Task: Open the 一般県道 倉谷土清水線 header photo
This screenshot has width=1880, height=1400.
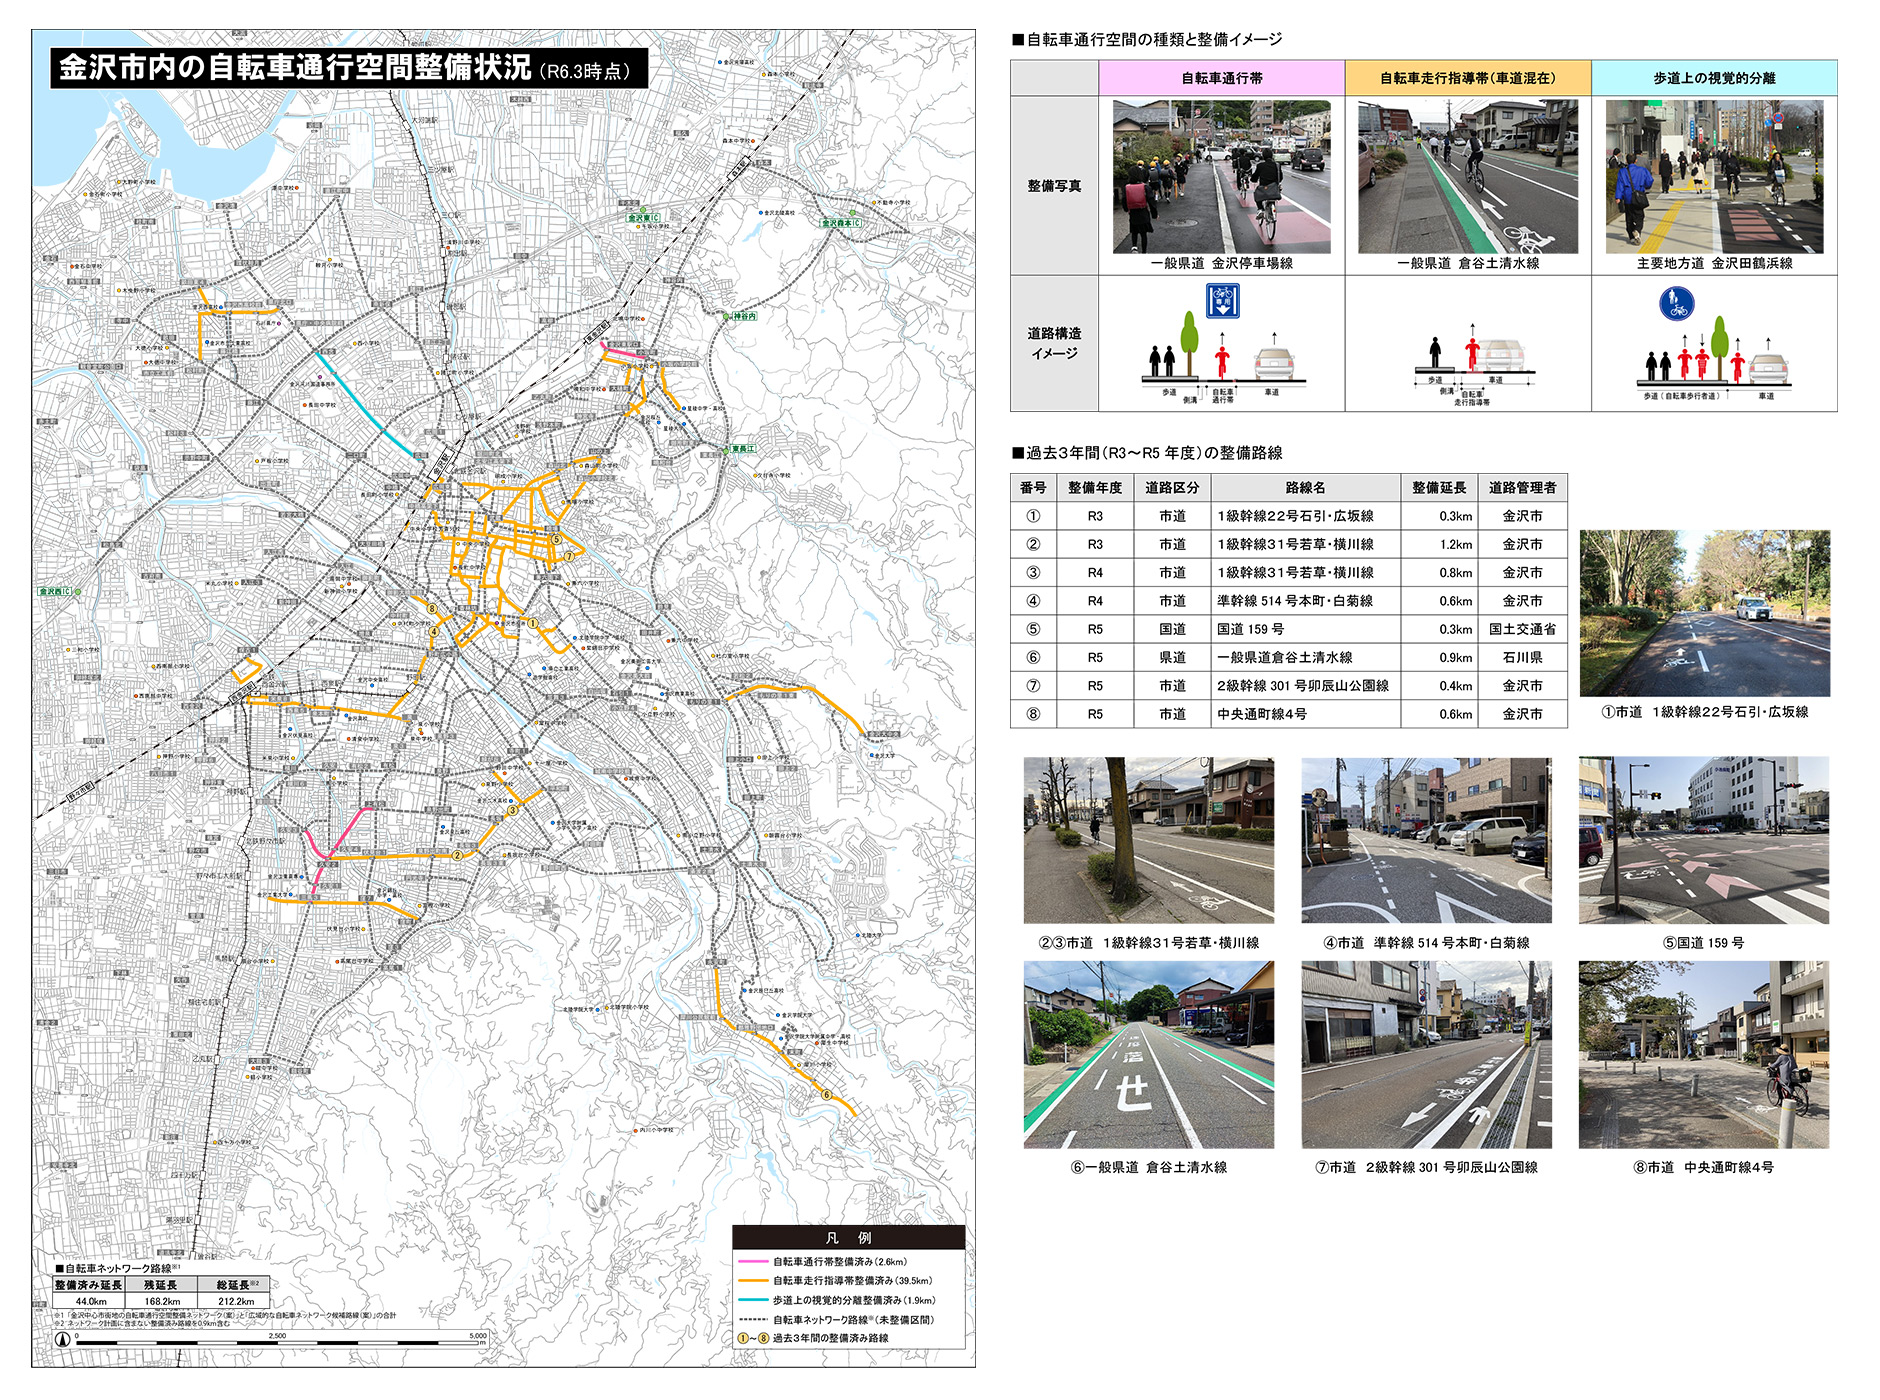Action: [1468, 176]
